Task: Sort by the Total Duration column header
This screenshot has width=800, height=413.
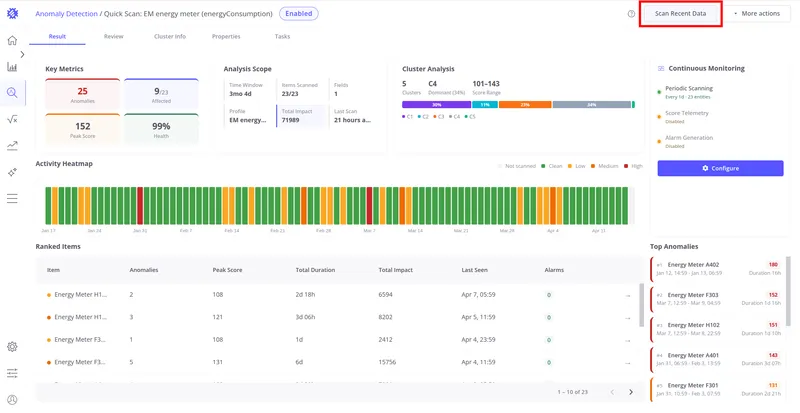Action: pyautogui.click(x=315, y=270)
